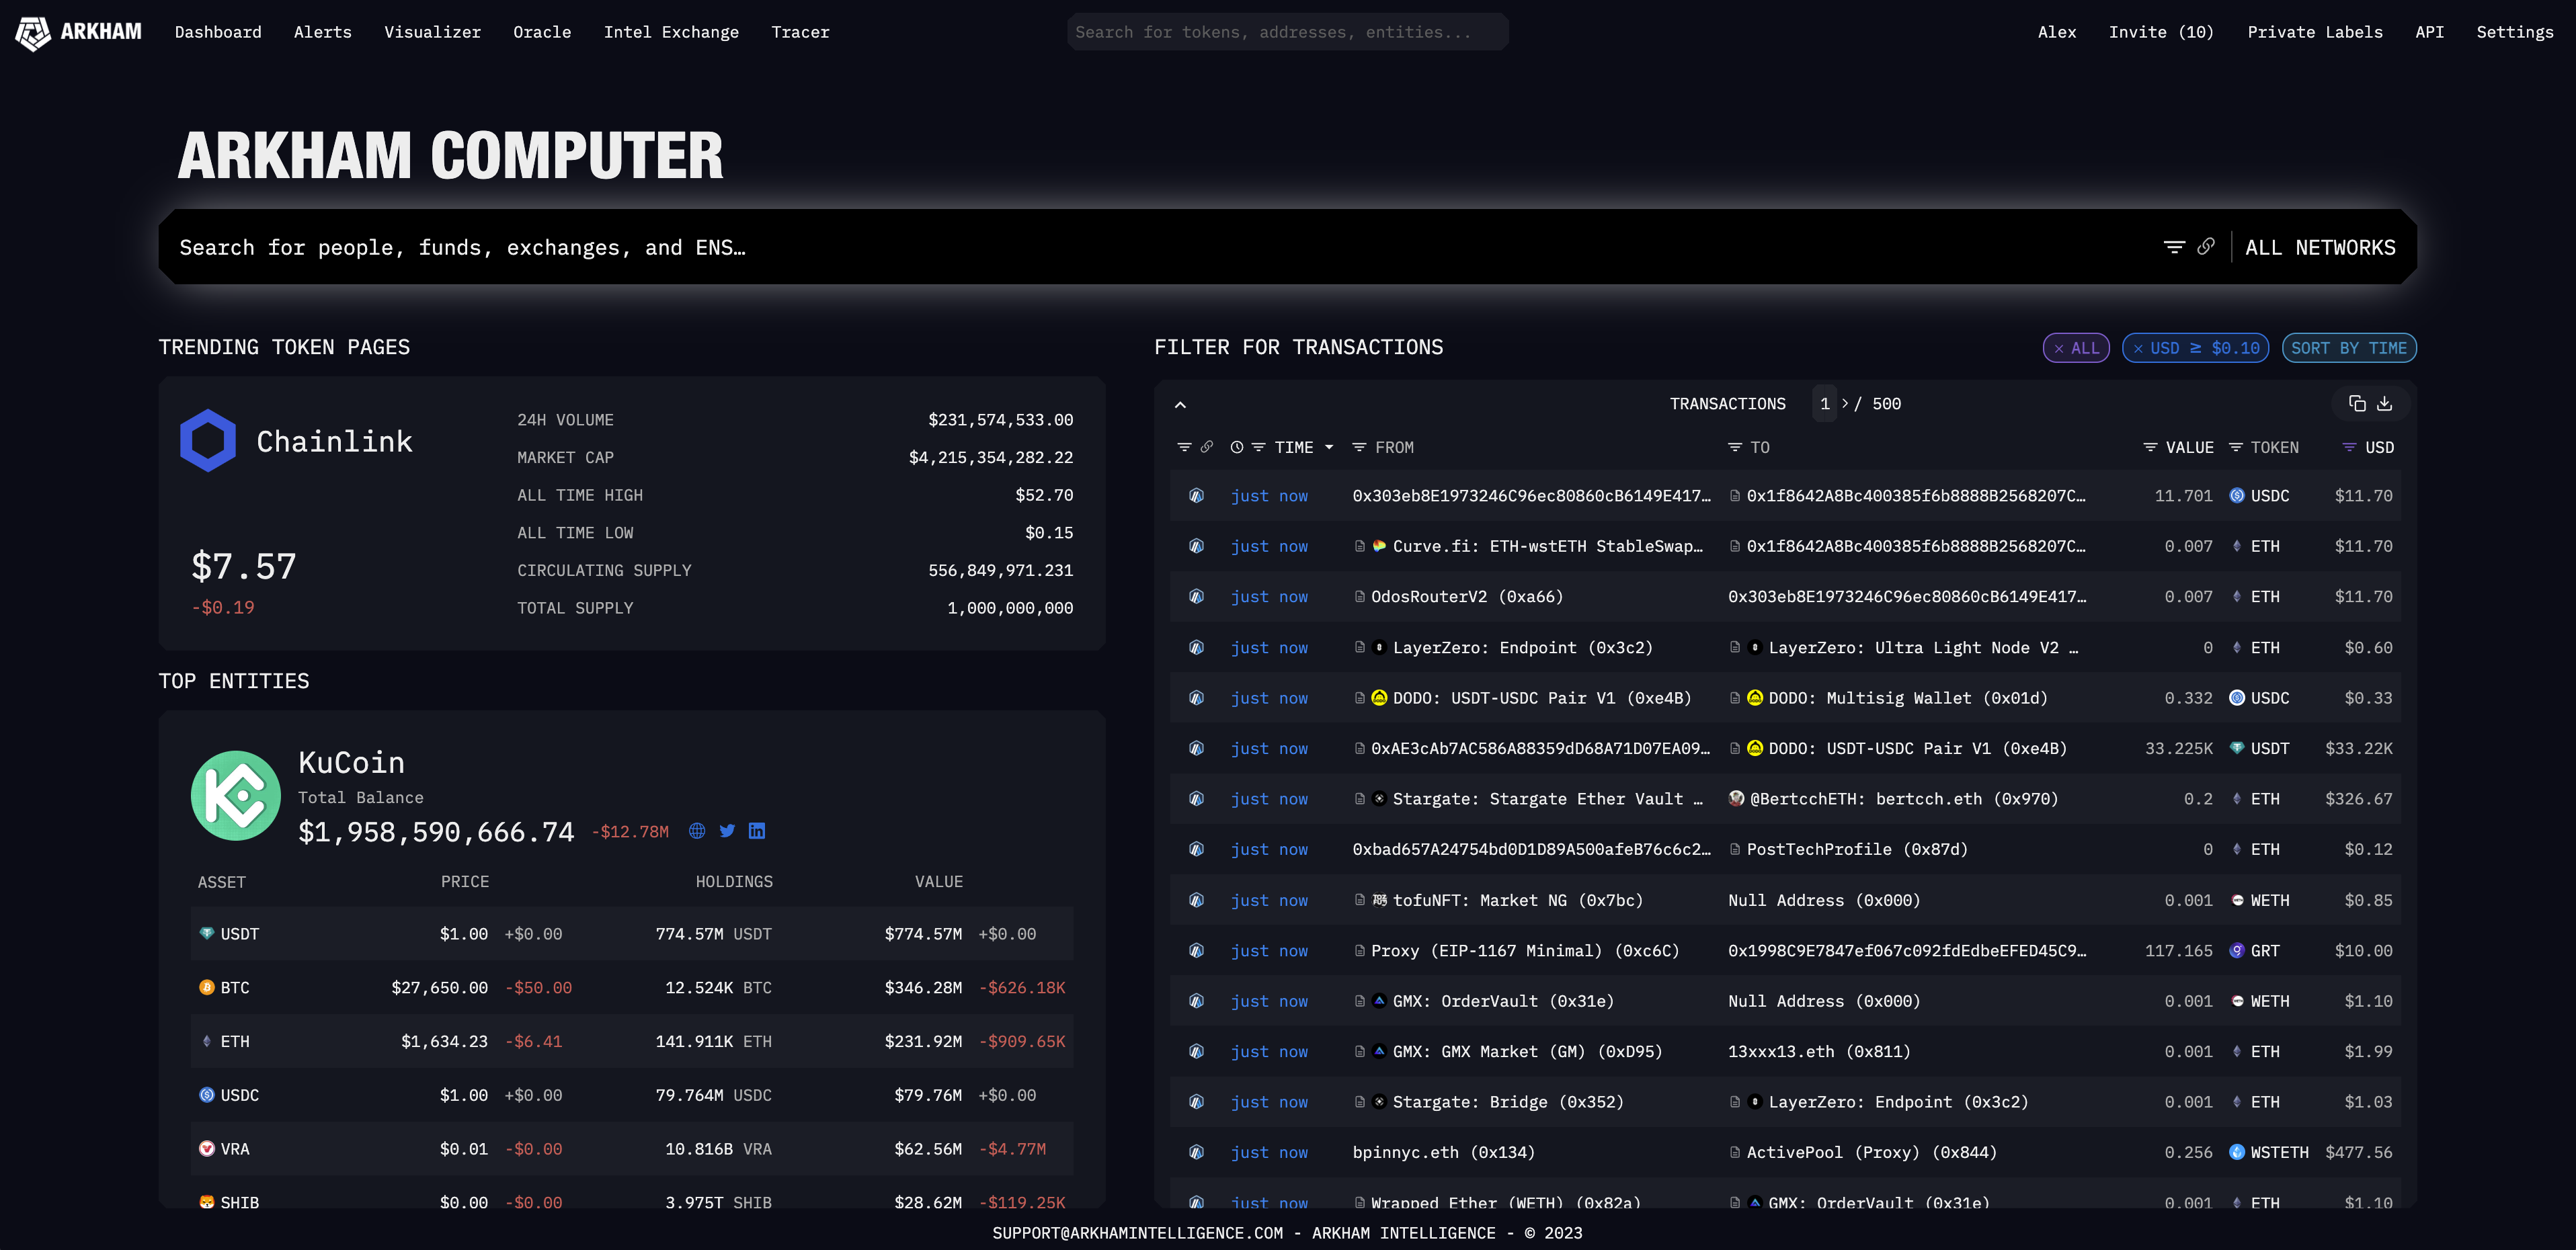The image size is (2576, 1250).
Task: Open the Oracle nav item
Action: click(542, 32)
